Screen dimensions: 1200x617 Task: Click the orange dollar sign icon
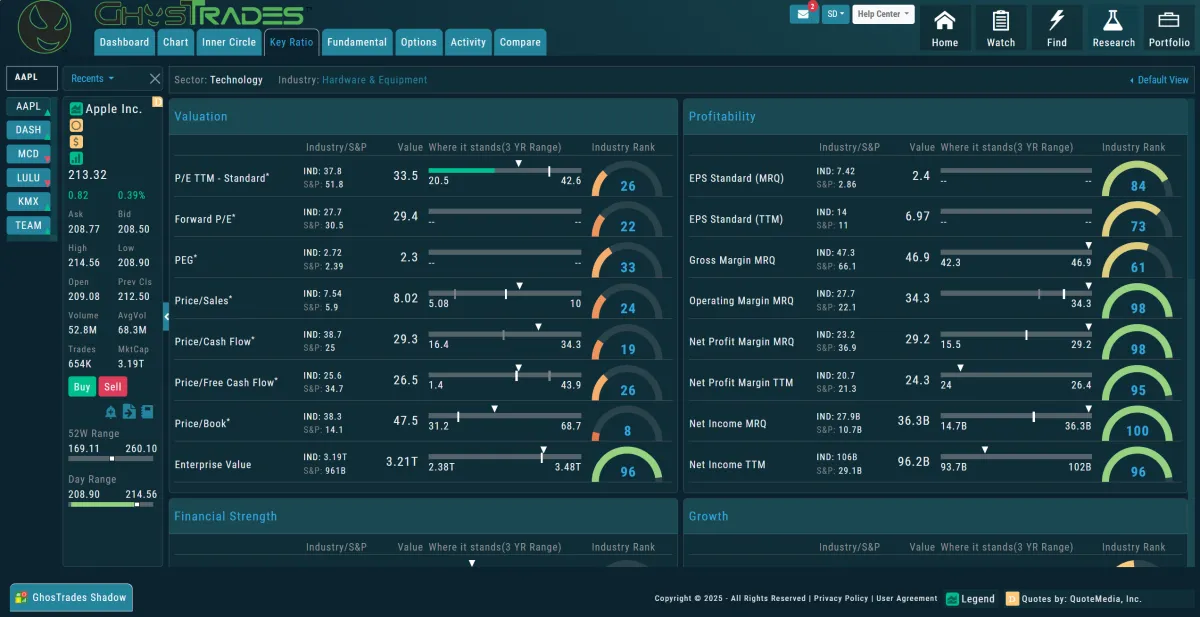pos(76,142)
